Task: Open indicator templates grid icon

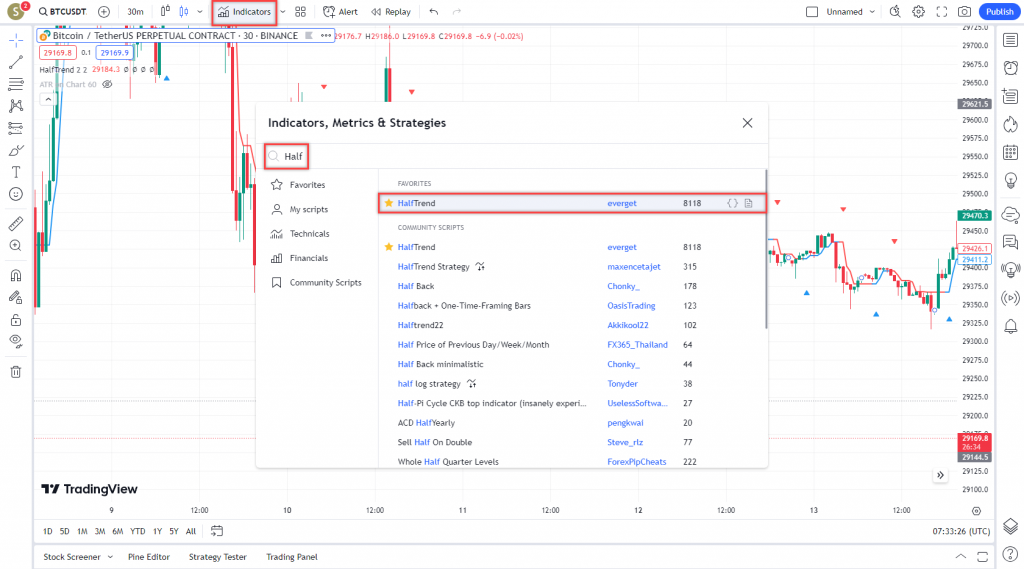Action: (300, 12)
